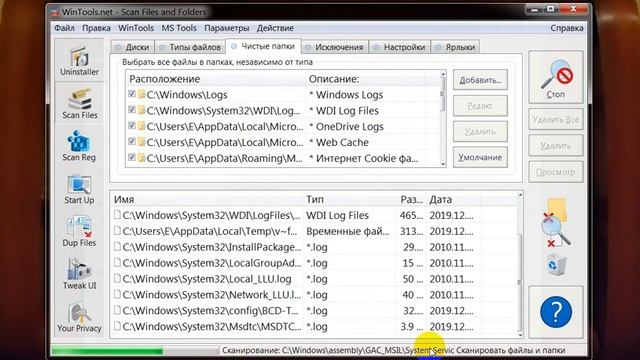Click the Умолчание button

(480, 157)
